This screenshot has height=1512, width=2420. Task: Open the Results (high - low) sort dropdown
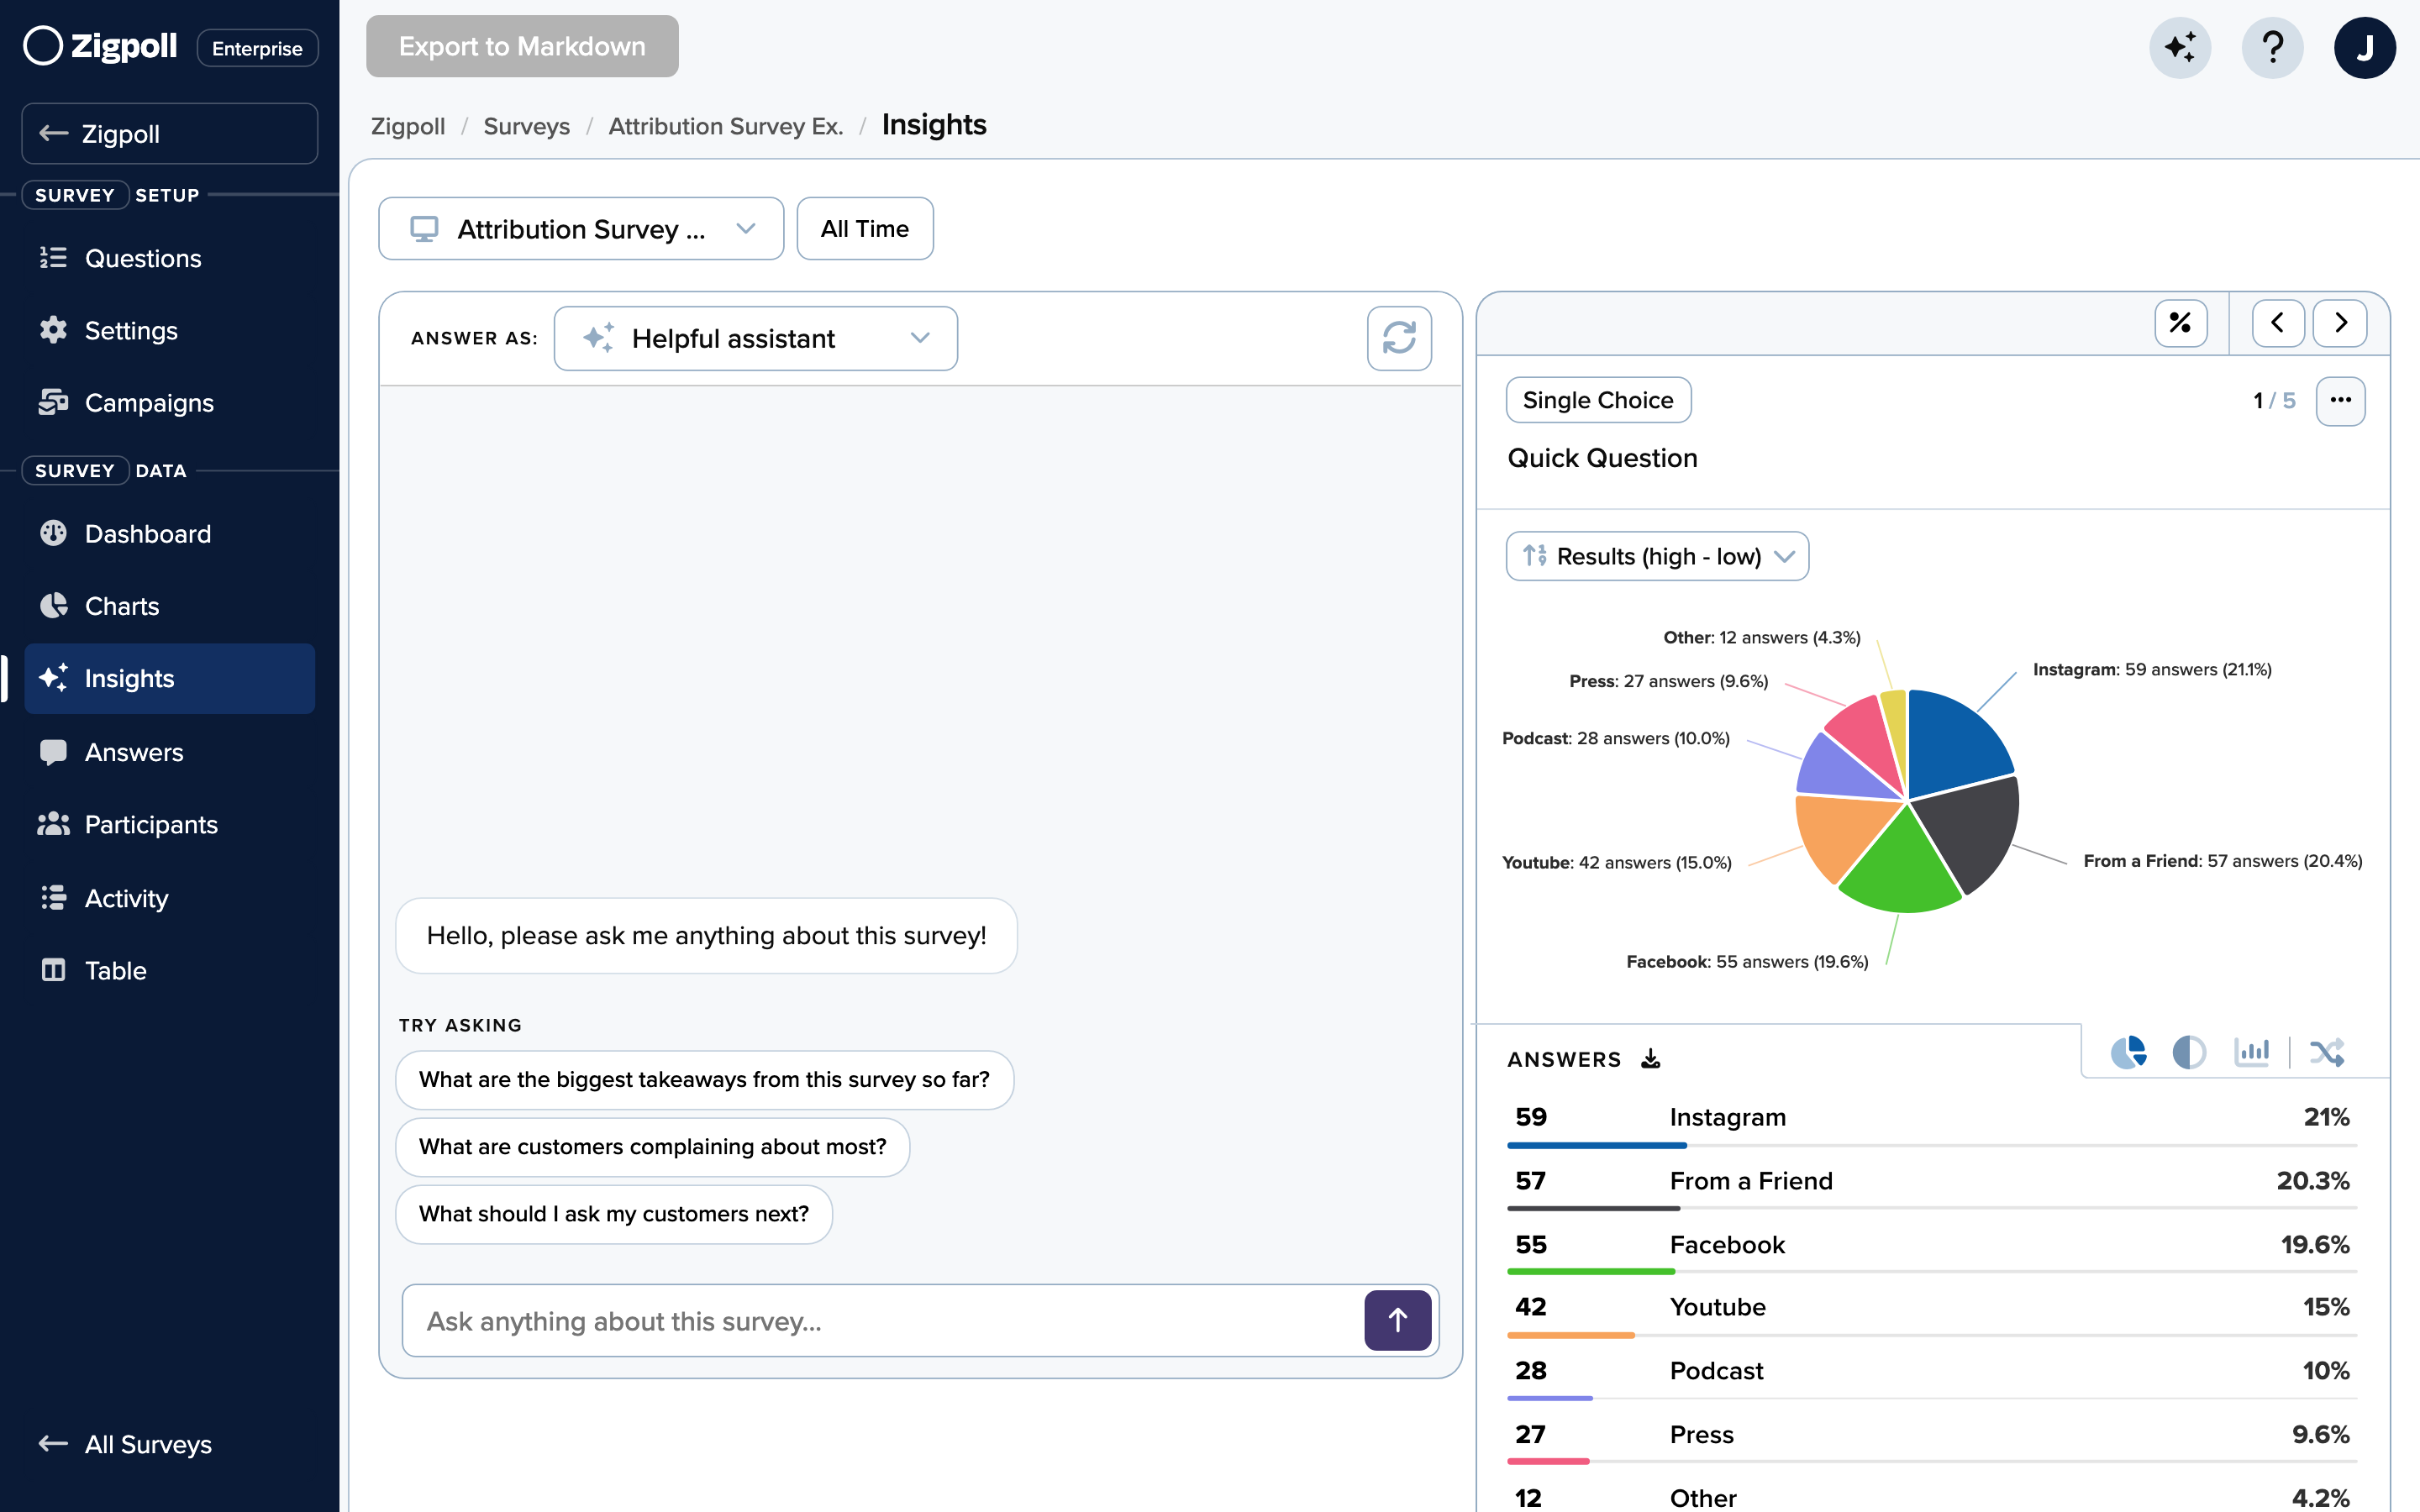coord(1657,556)
